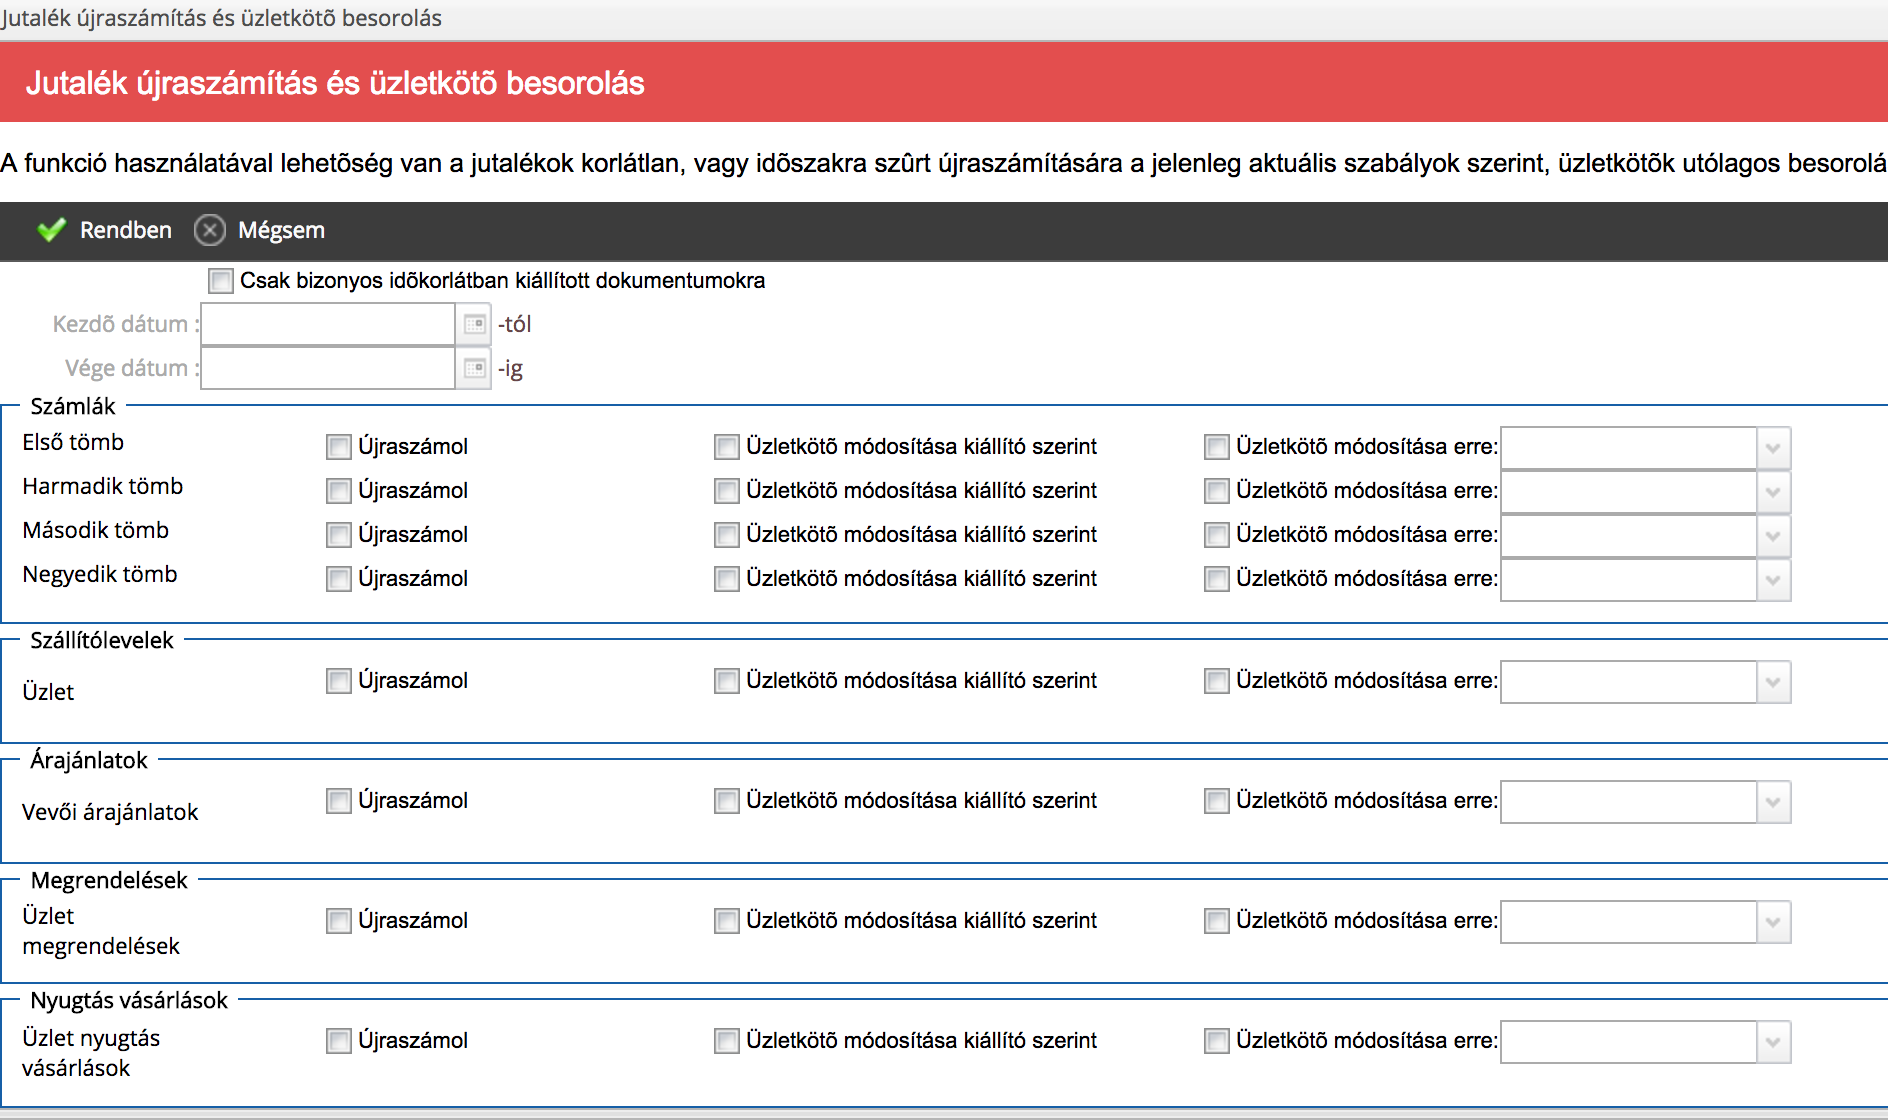The width and height of the screenshot is (1888, 1120).
Task: Toggle kiállító szerint for Üzlet nyugtás vásárlások
Action: [727, 1041]
